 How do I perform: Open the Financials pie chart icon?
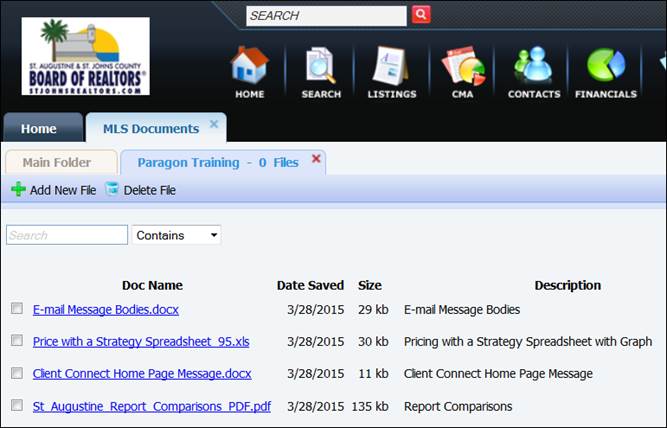(605, 71)
